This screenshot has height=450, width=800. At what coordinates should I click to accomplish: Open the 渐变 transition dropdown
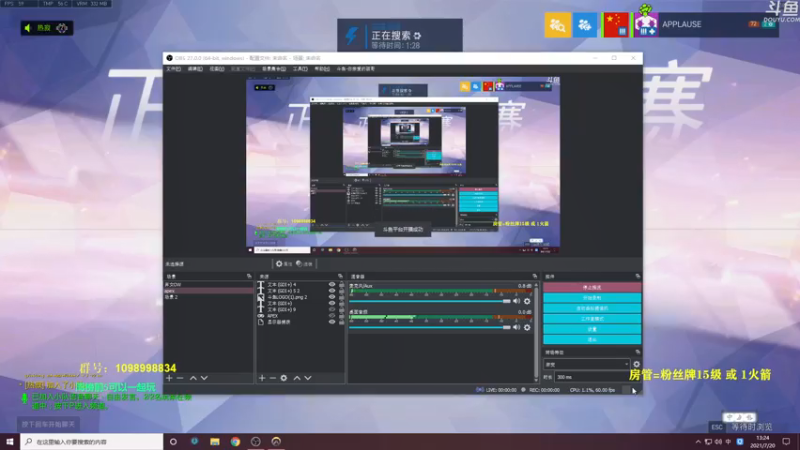[587, 364]
